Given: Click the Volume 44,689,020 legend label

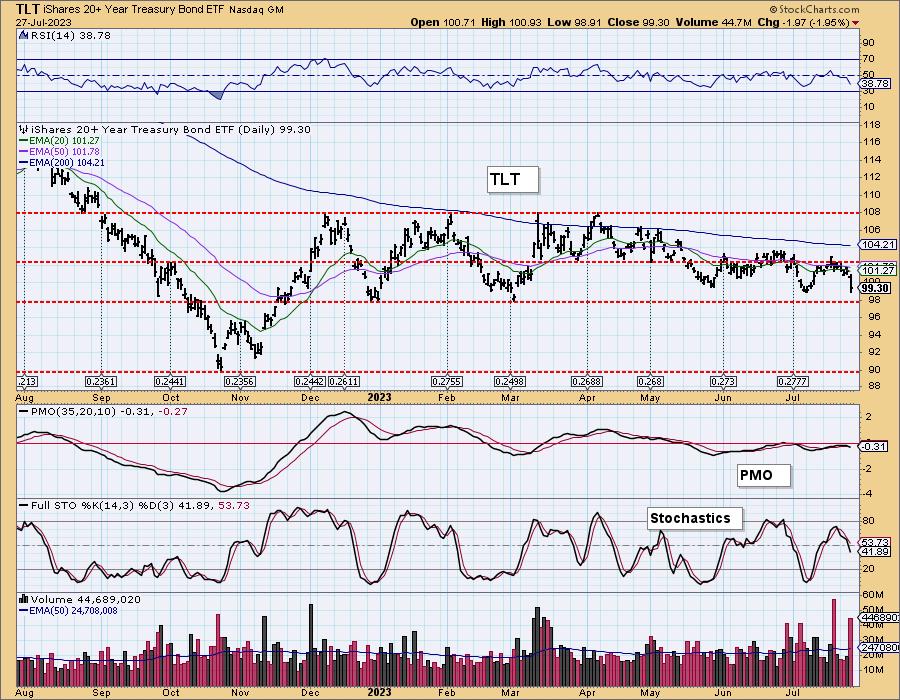Looking at the screenshot, I should pos(86,599).
